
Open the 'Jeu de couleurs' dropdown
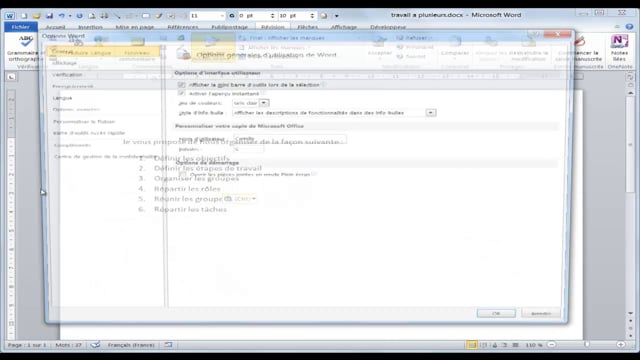click(264, 103)
